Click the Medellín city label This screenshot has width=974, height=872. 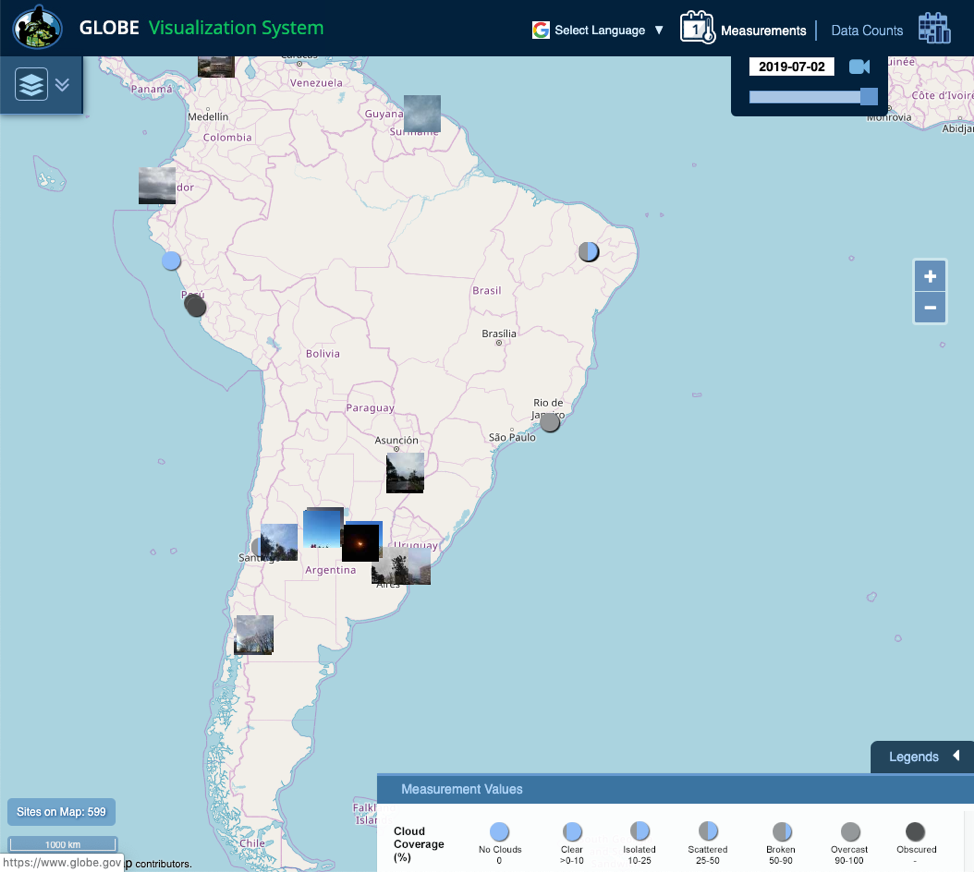(x=208, y=117)
